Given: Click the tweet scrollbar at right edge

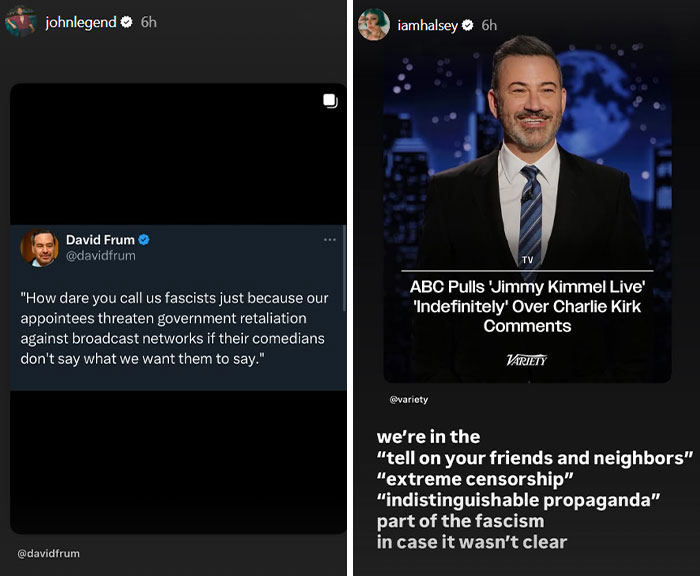Looking at the screenshot, I should (x=344, y=268).
